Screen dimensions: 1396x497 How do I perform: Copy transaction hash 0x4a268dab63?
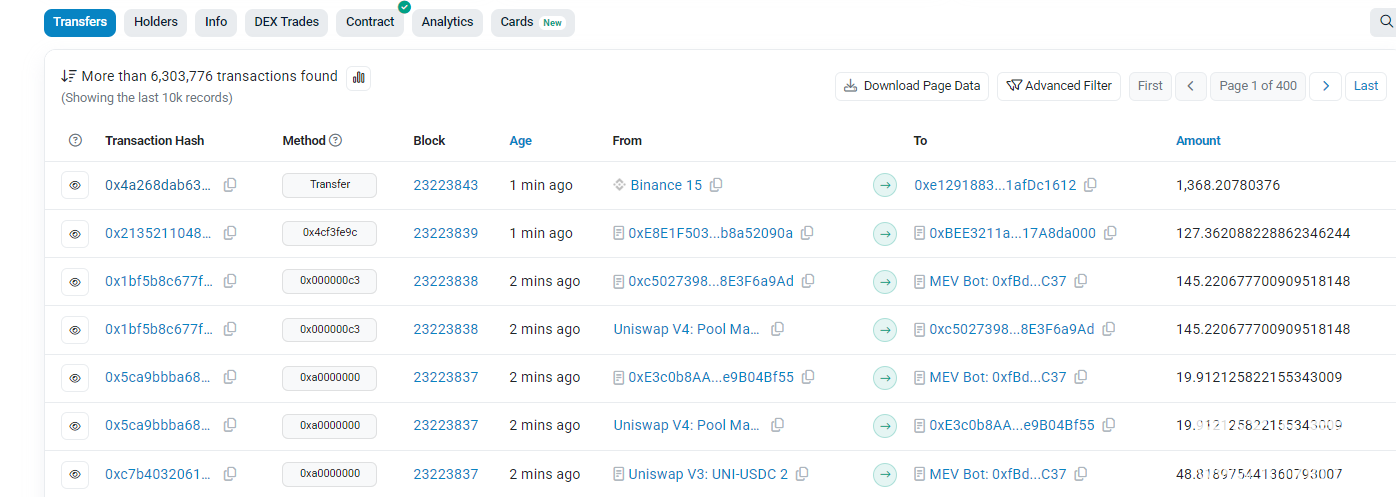click(x=230, y=185)
